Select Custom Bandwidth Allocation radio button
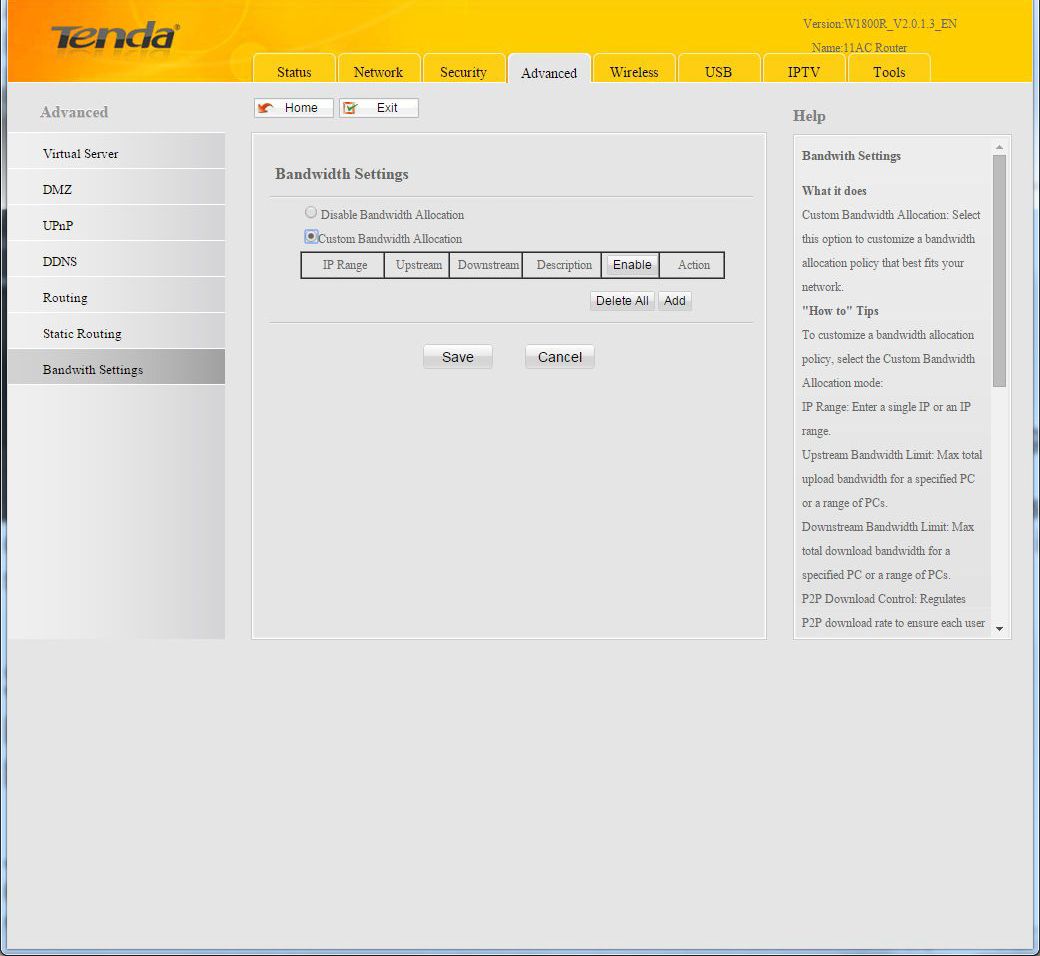The image size is (1040, 956). (311, 237)
